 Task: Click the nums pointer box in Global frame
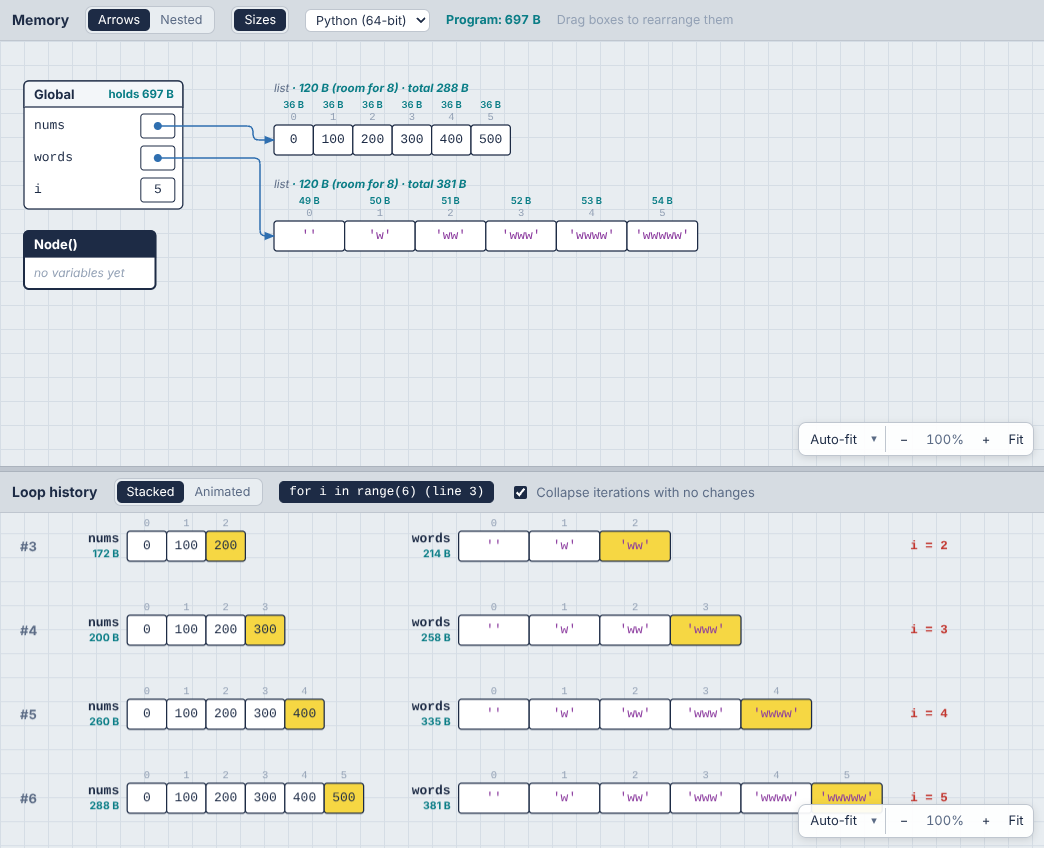click(x=158, y=126)
